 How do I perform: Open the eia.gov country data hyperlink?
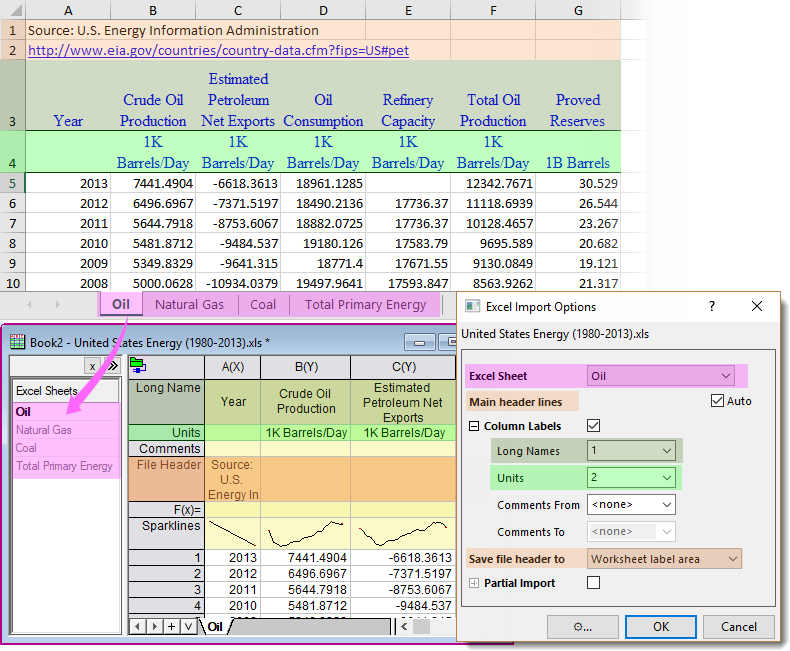[x=218, y=50]
